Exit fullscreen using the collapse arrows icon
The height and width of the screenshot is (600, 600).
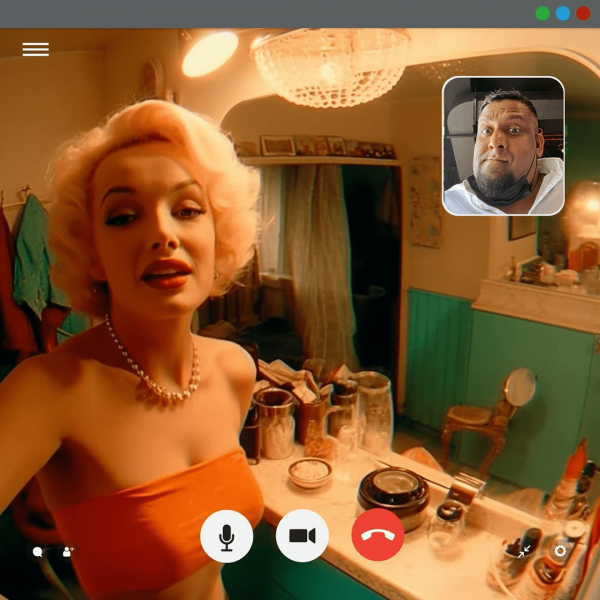(525, 551)
